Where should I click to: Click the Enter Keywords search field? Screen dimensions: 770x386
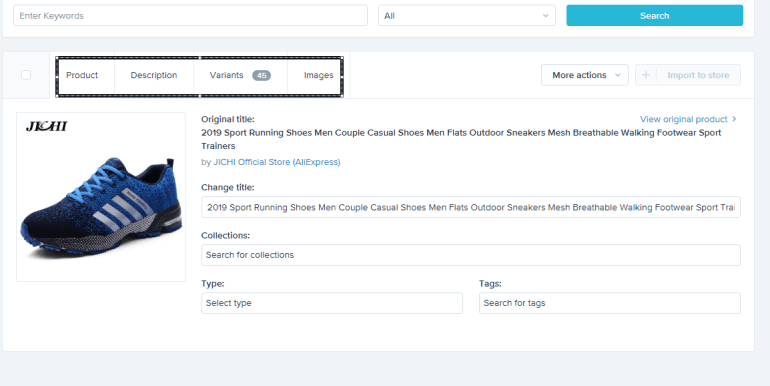(x=190, y=16)
